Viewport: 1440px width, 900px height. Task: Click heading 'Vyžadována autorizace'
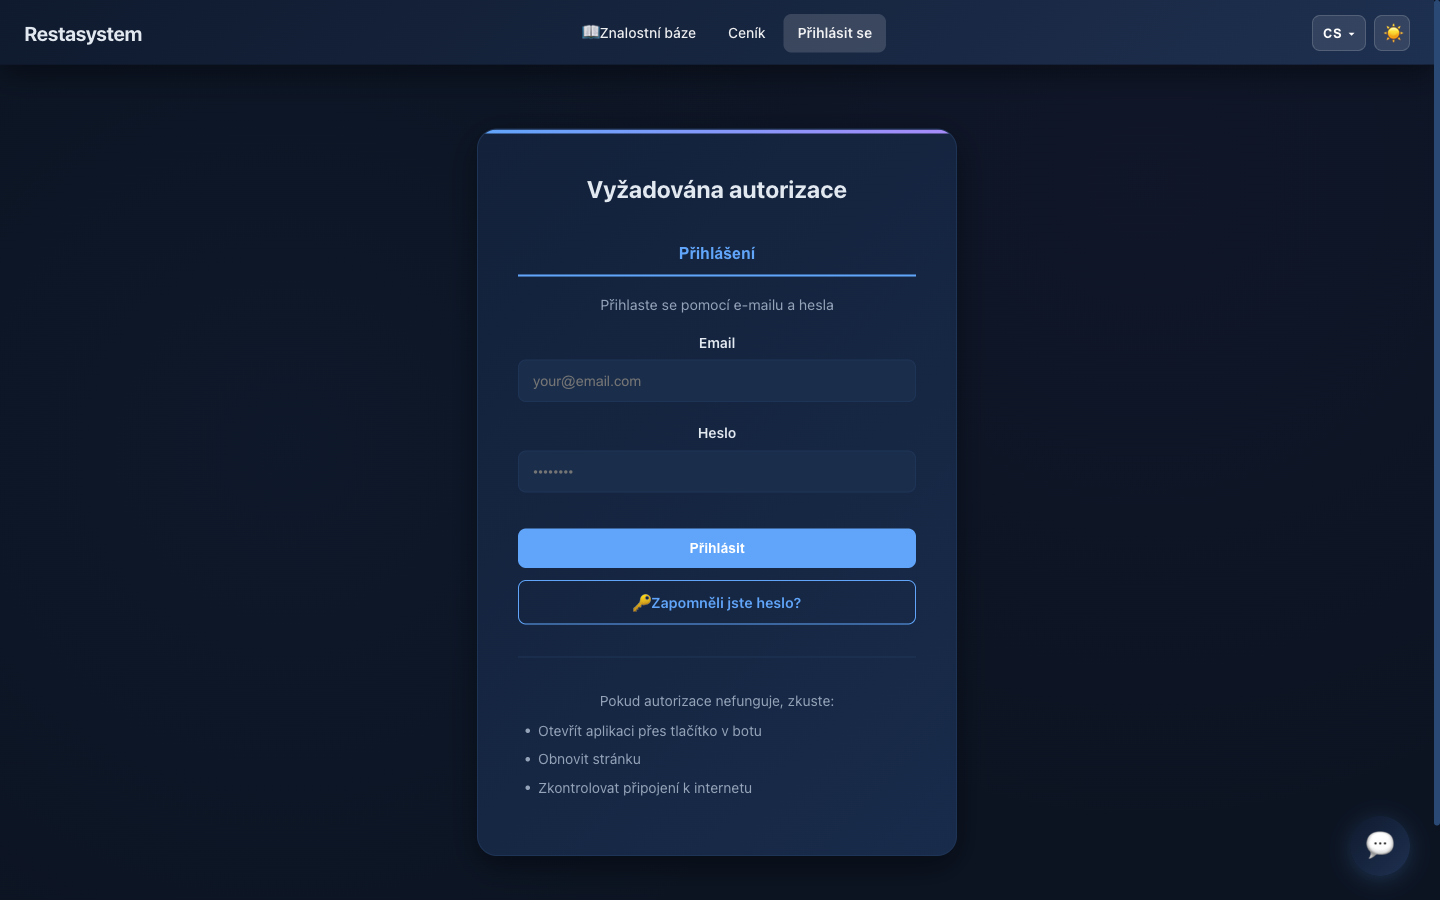point(717,190)
